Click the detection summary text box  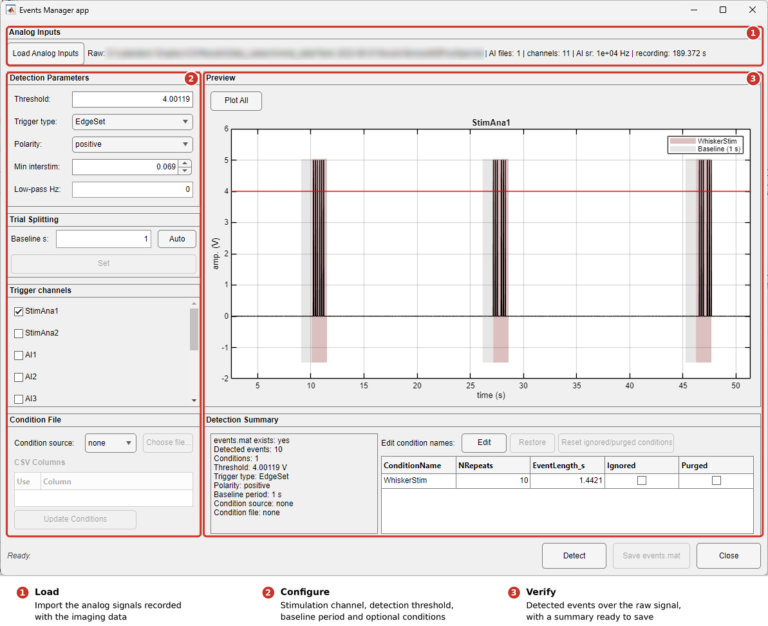click(x=294, y=483)
